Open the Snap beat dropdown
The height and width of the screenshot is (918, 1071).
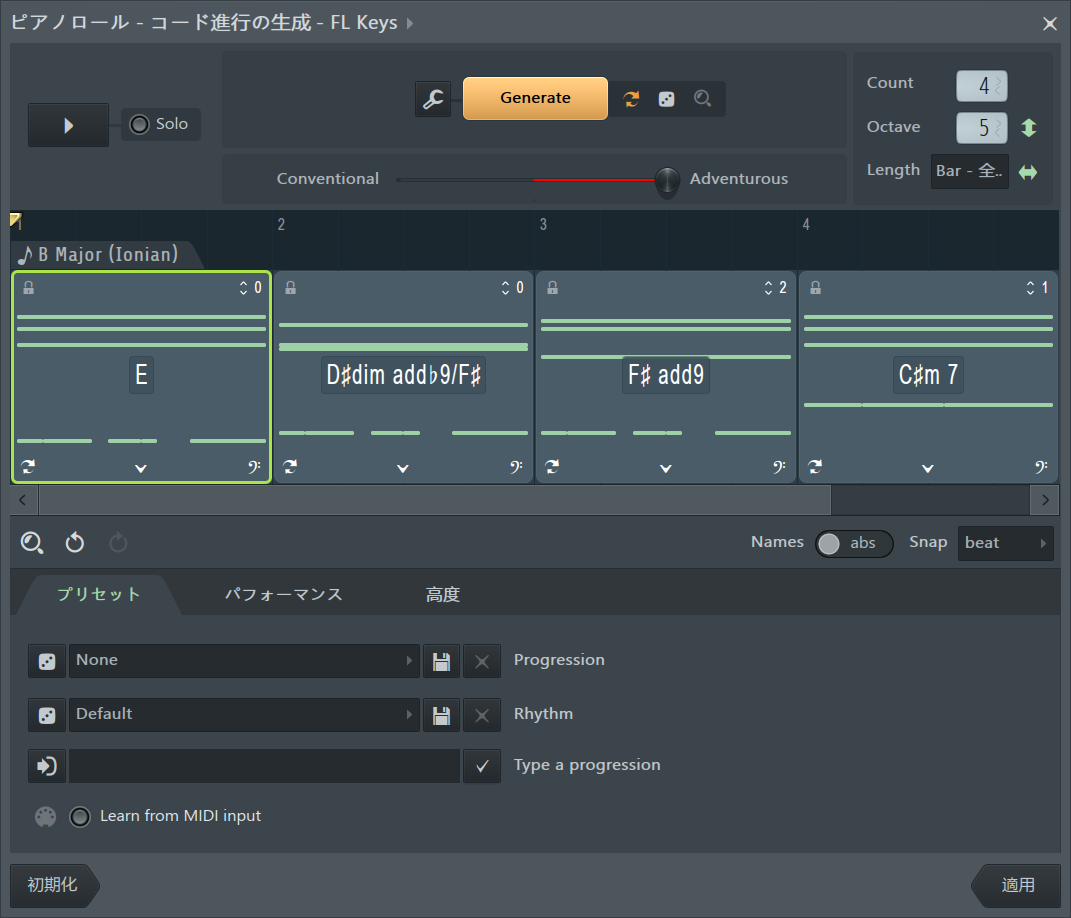[x=1005, y=543]
